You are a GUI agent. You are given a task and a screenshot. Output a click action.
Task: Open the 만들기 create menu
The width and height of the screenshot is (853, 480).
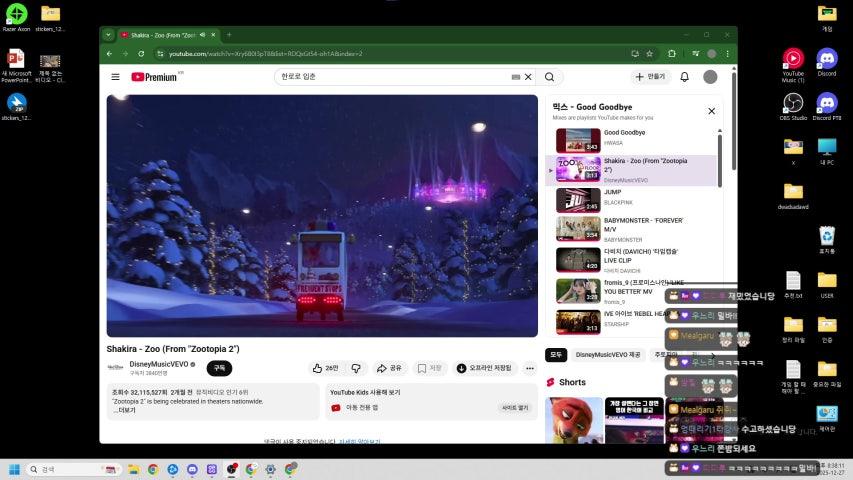point(650,77)
